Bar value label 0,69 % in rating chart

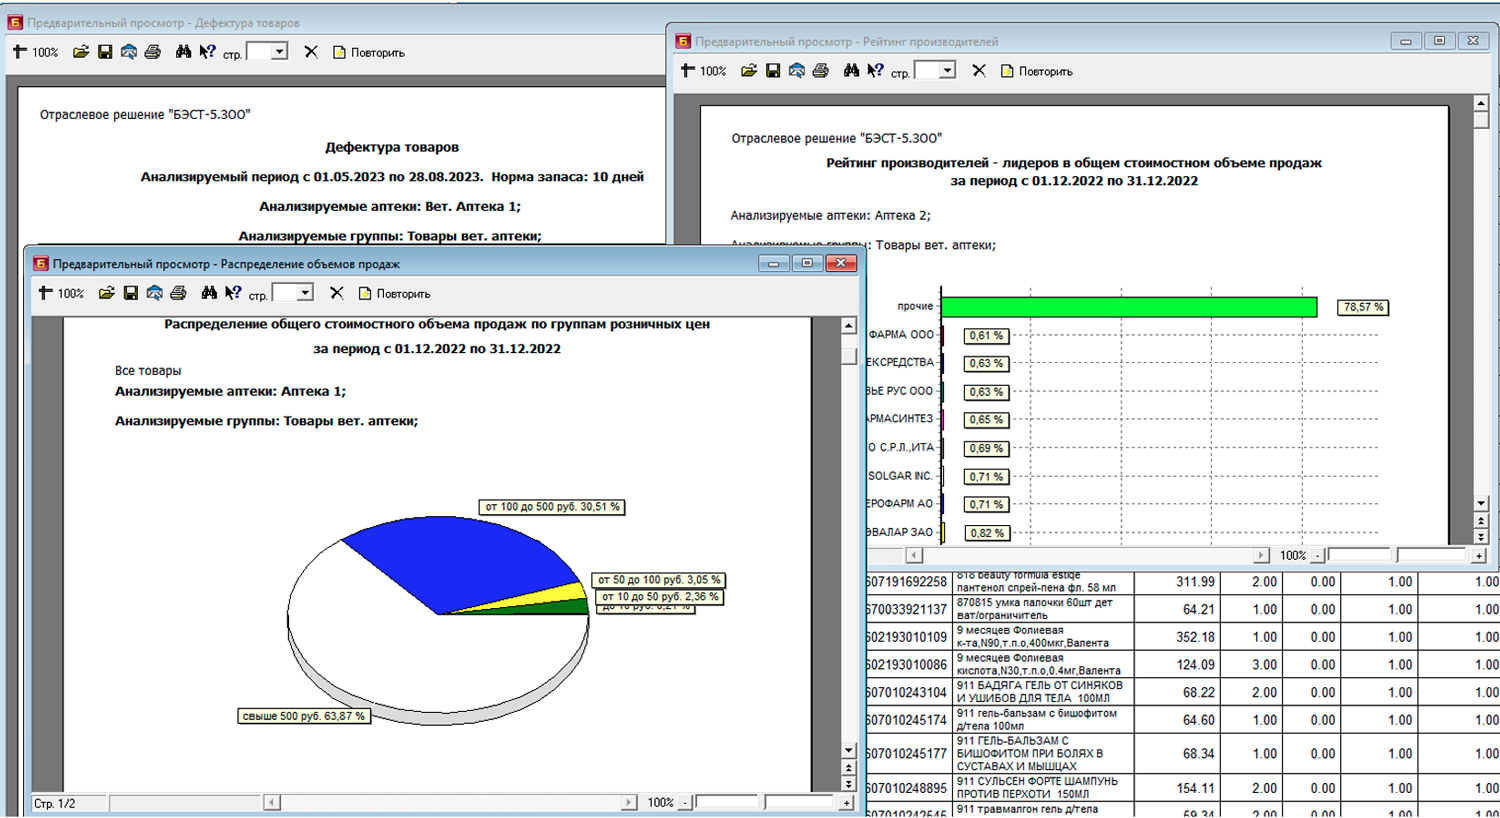(x=986, y=448)
